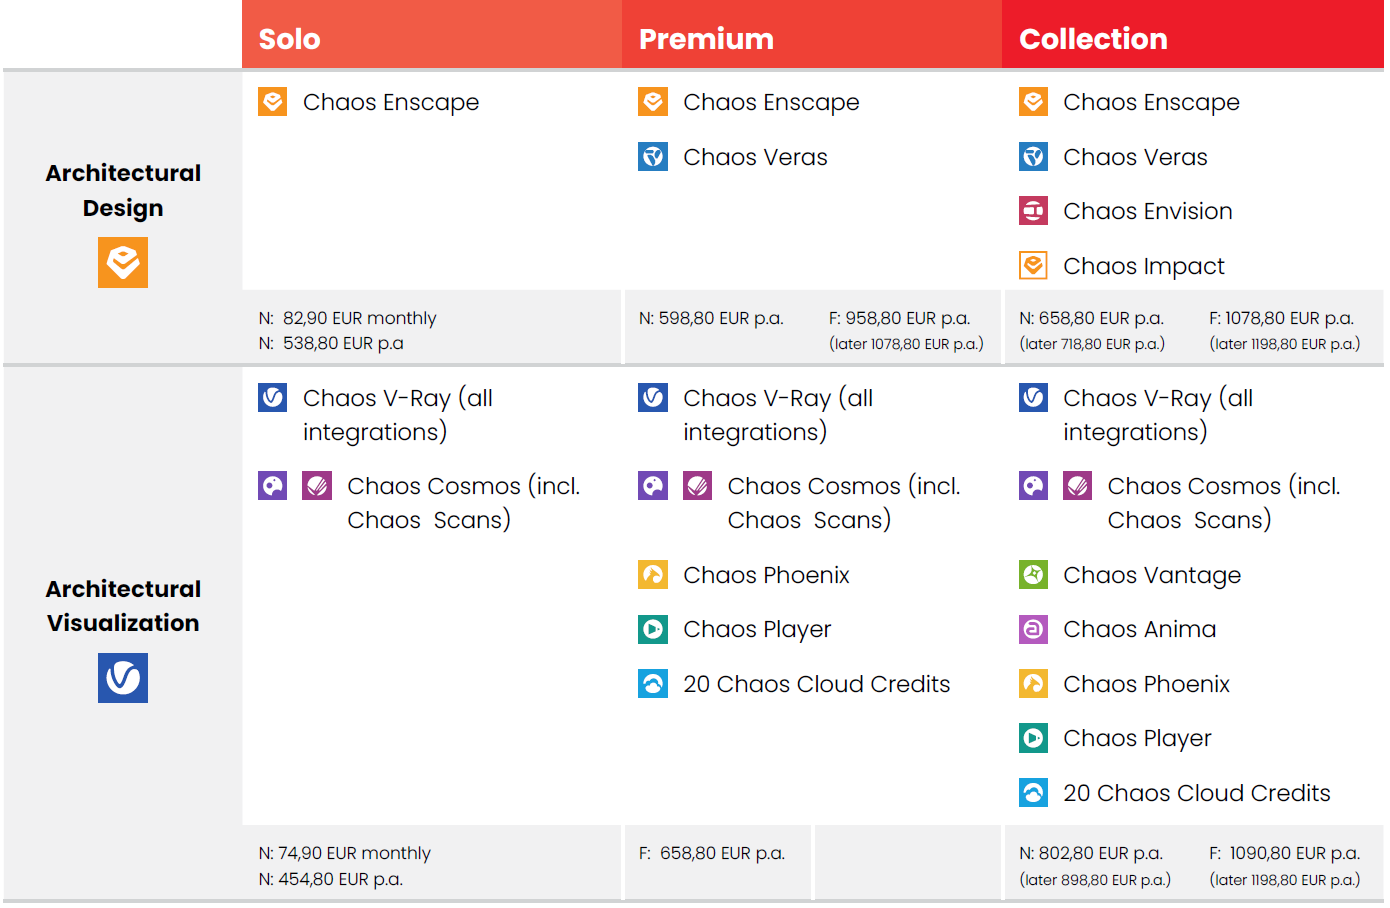Select the Chaos Enscape icon in Solo column
Screen dimensions: 1390x908
273,102
